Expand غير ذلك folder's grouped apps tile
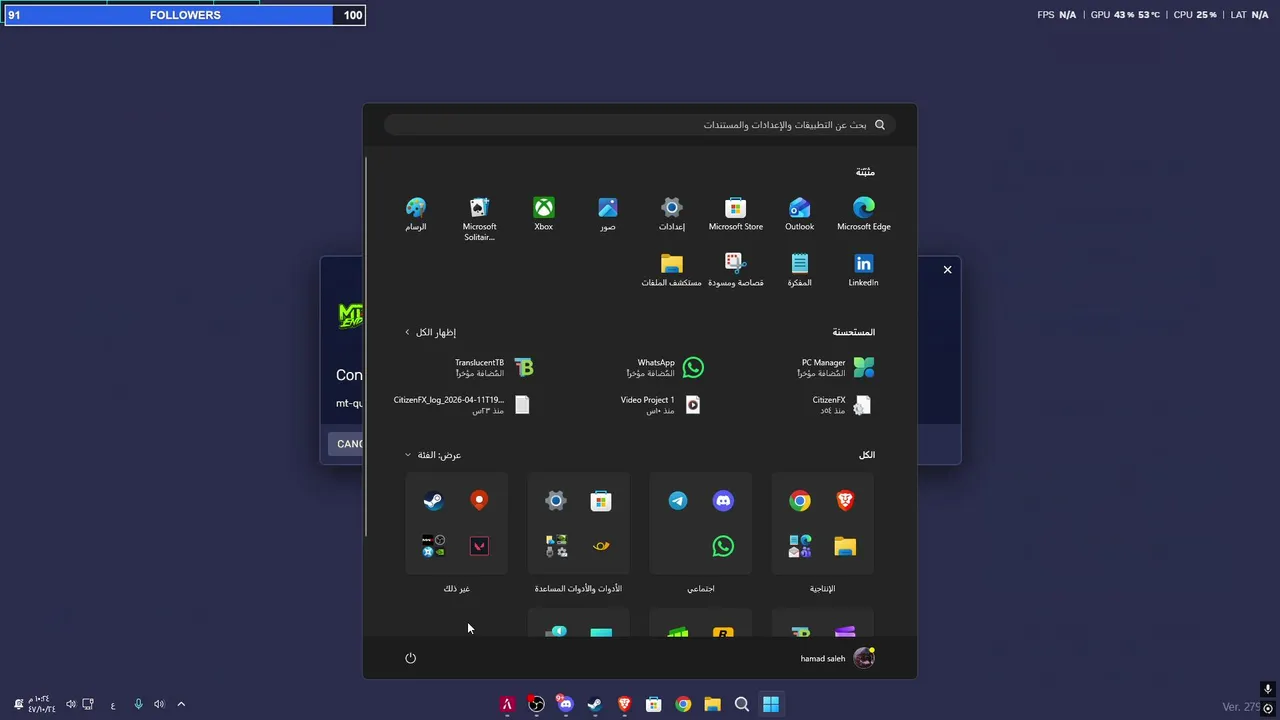This screenshot has width=1280, height=720. [x=433, y=546]
